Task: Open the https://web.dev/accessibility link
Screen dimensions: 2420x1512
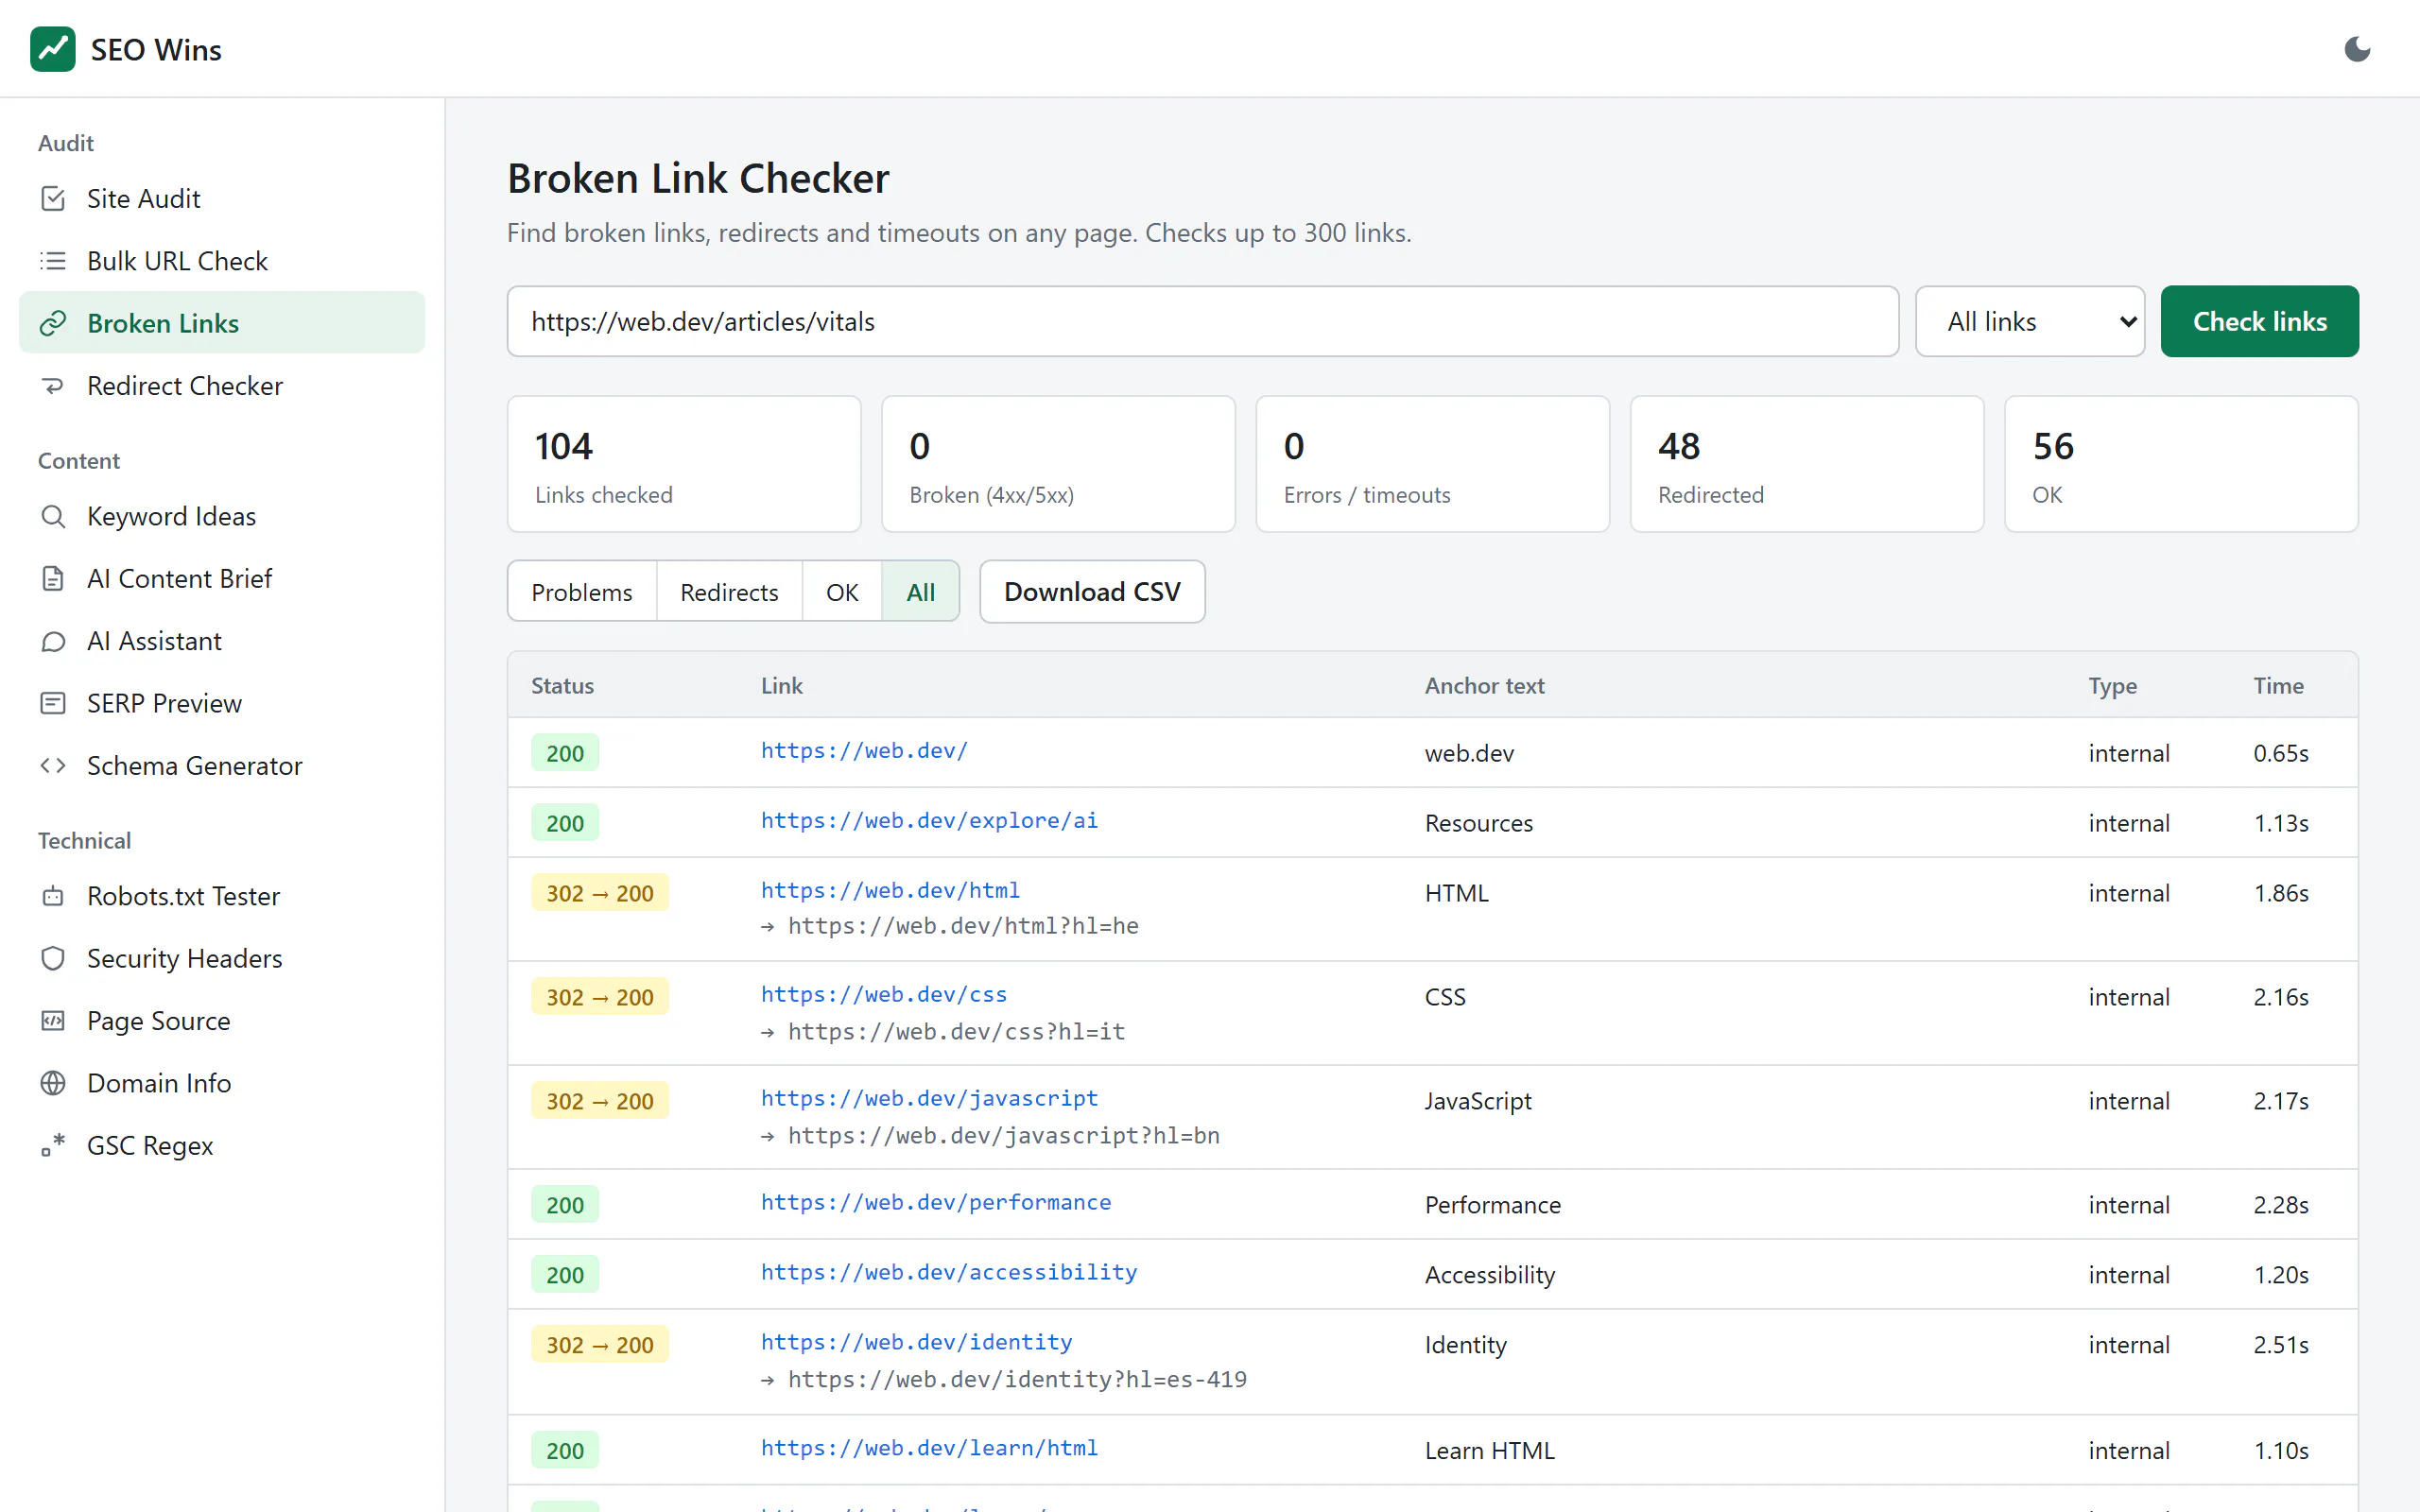Action: point(949,1272)
